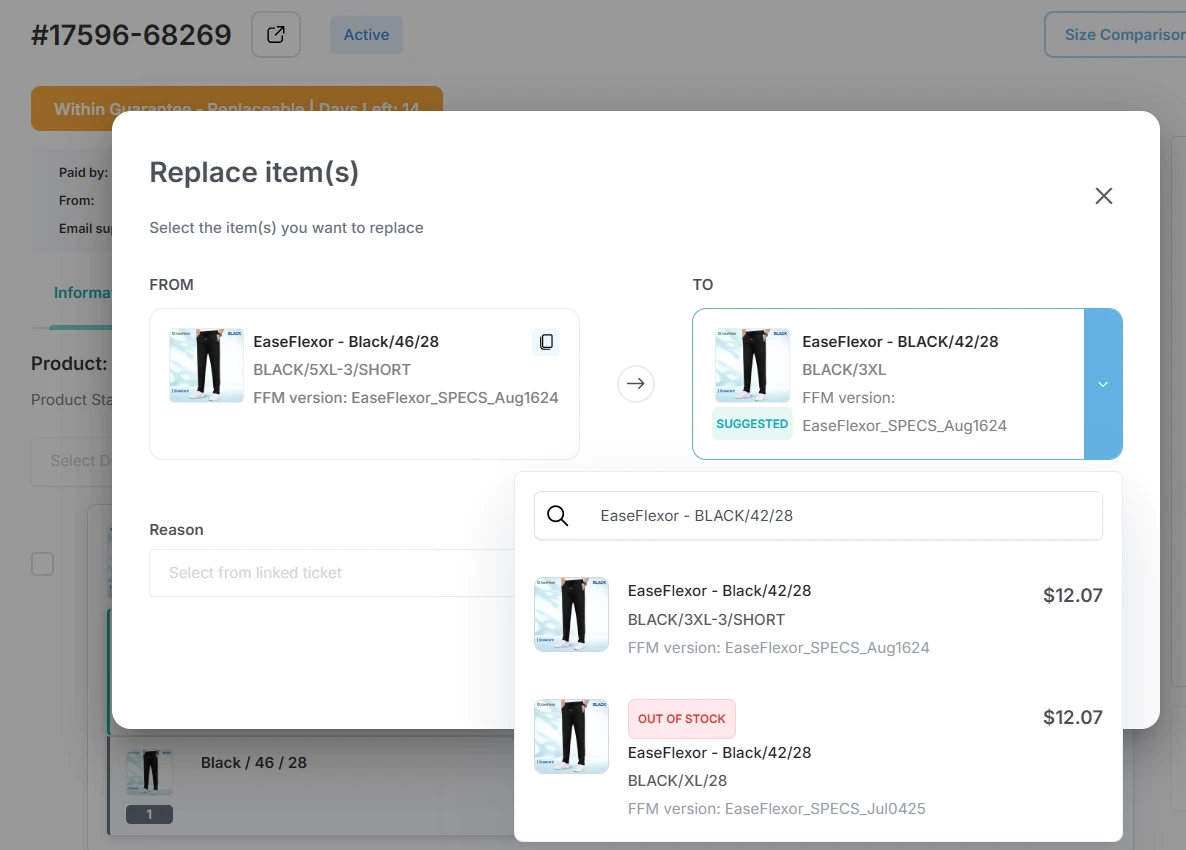The image size is (1186, 850).
Task: Open the Reason select from linked ticket dropdown
Action: (330, 573)
